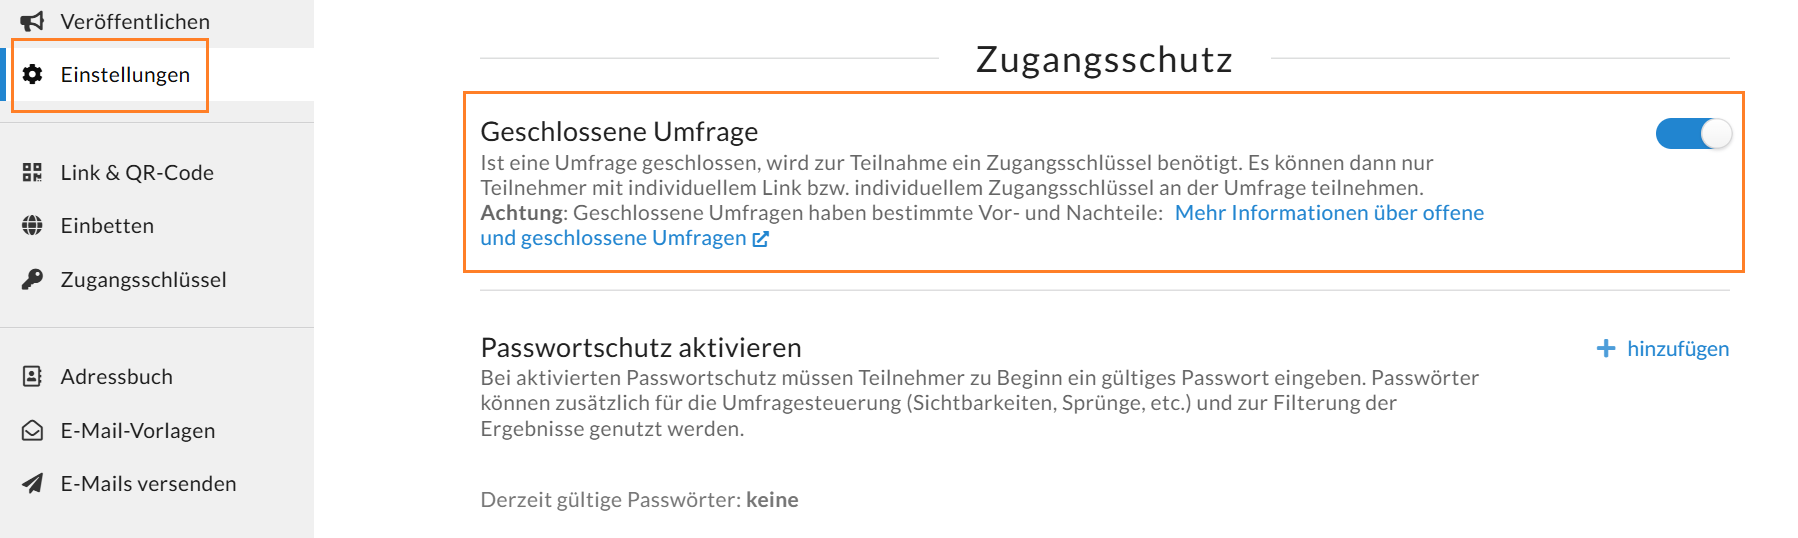Click the QR code icon
The height and width of the screenshot is (538, 1798).
pyautogui.click(x=32, y=173)
